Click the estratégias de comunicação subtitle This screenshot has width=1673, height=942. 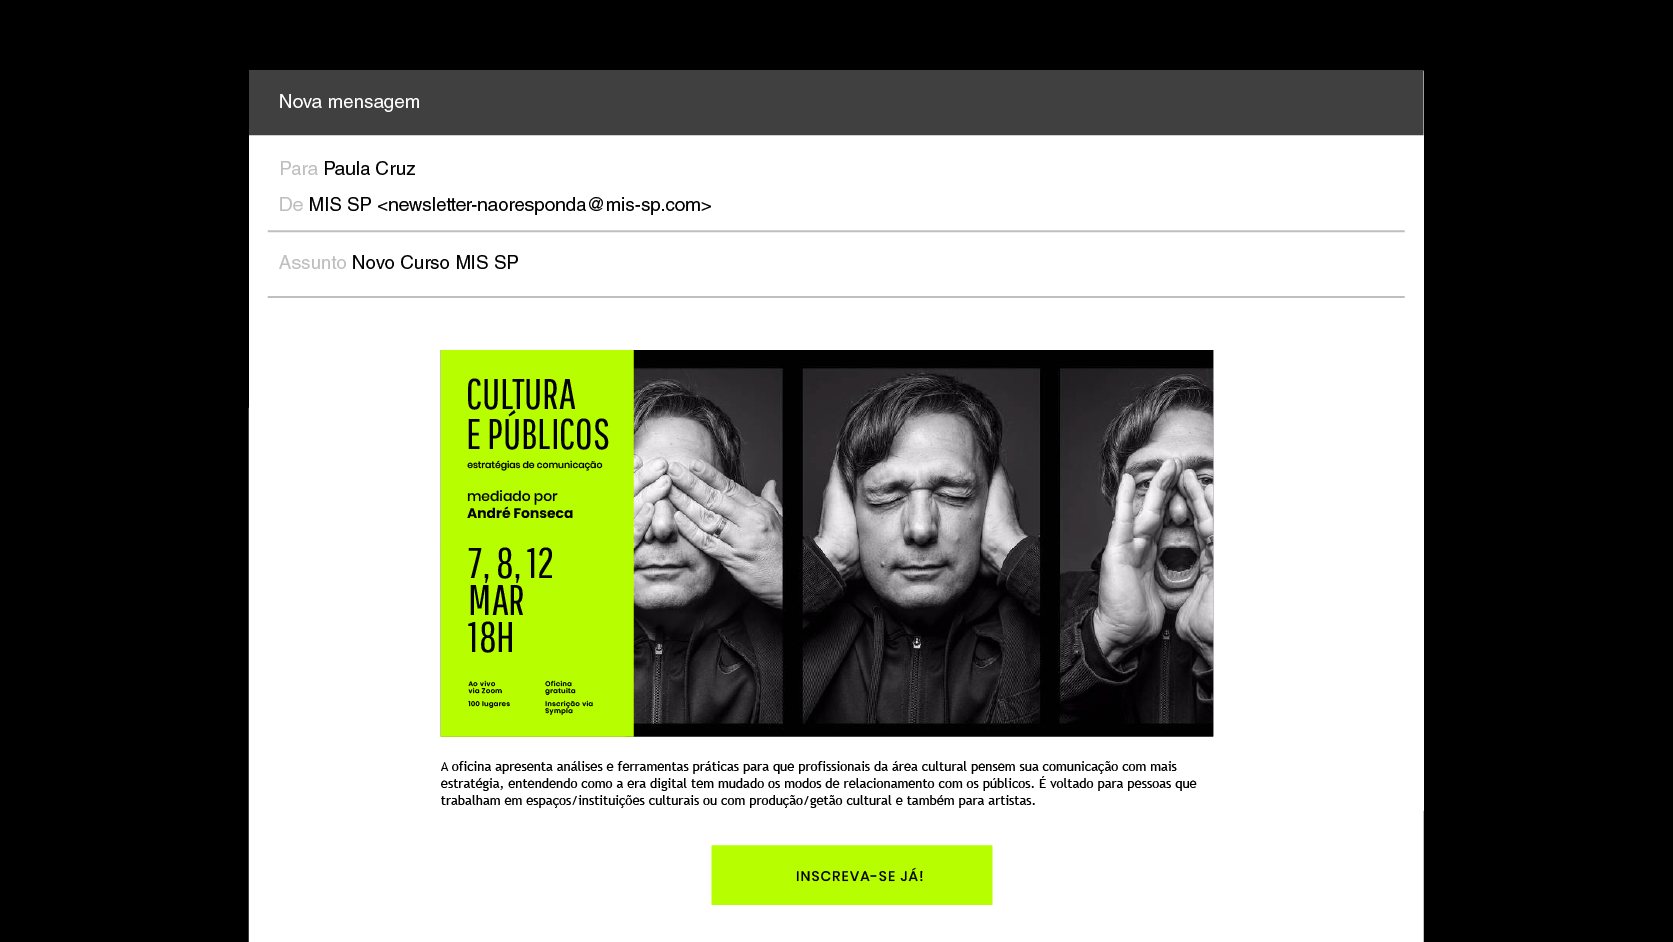(x=535, y=465)
